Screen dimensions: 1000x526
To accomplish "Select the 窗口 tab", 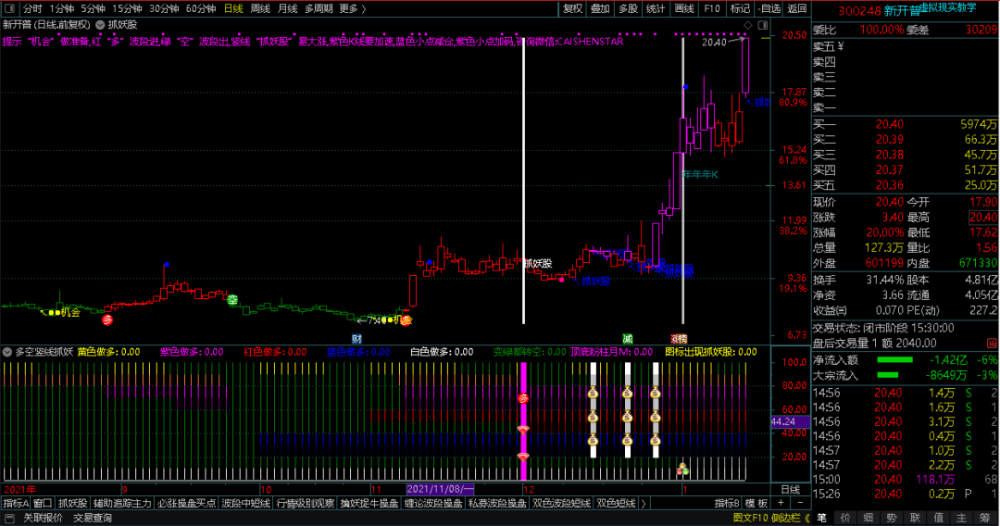I will tap(42, 503).
